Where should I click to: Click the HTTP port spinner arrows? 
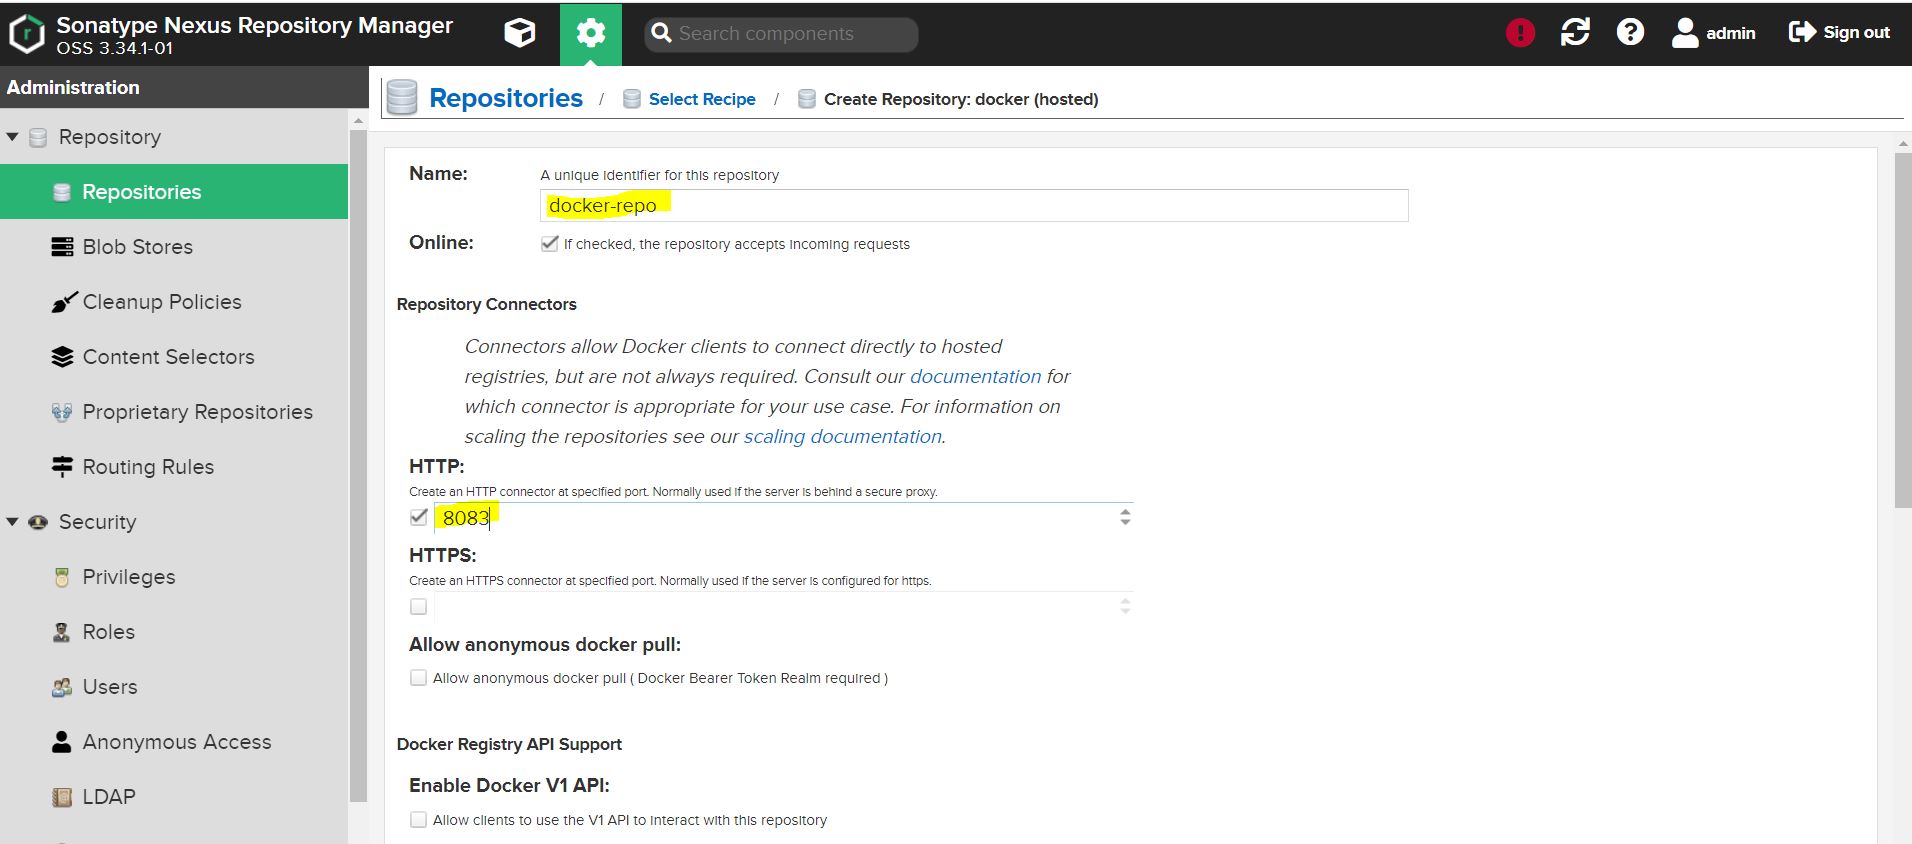[1125, 517]
